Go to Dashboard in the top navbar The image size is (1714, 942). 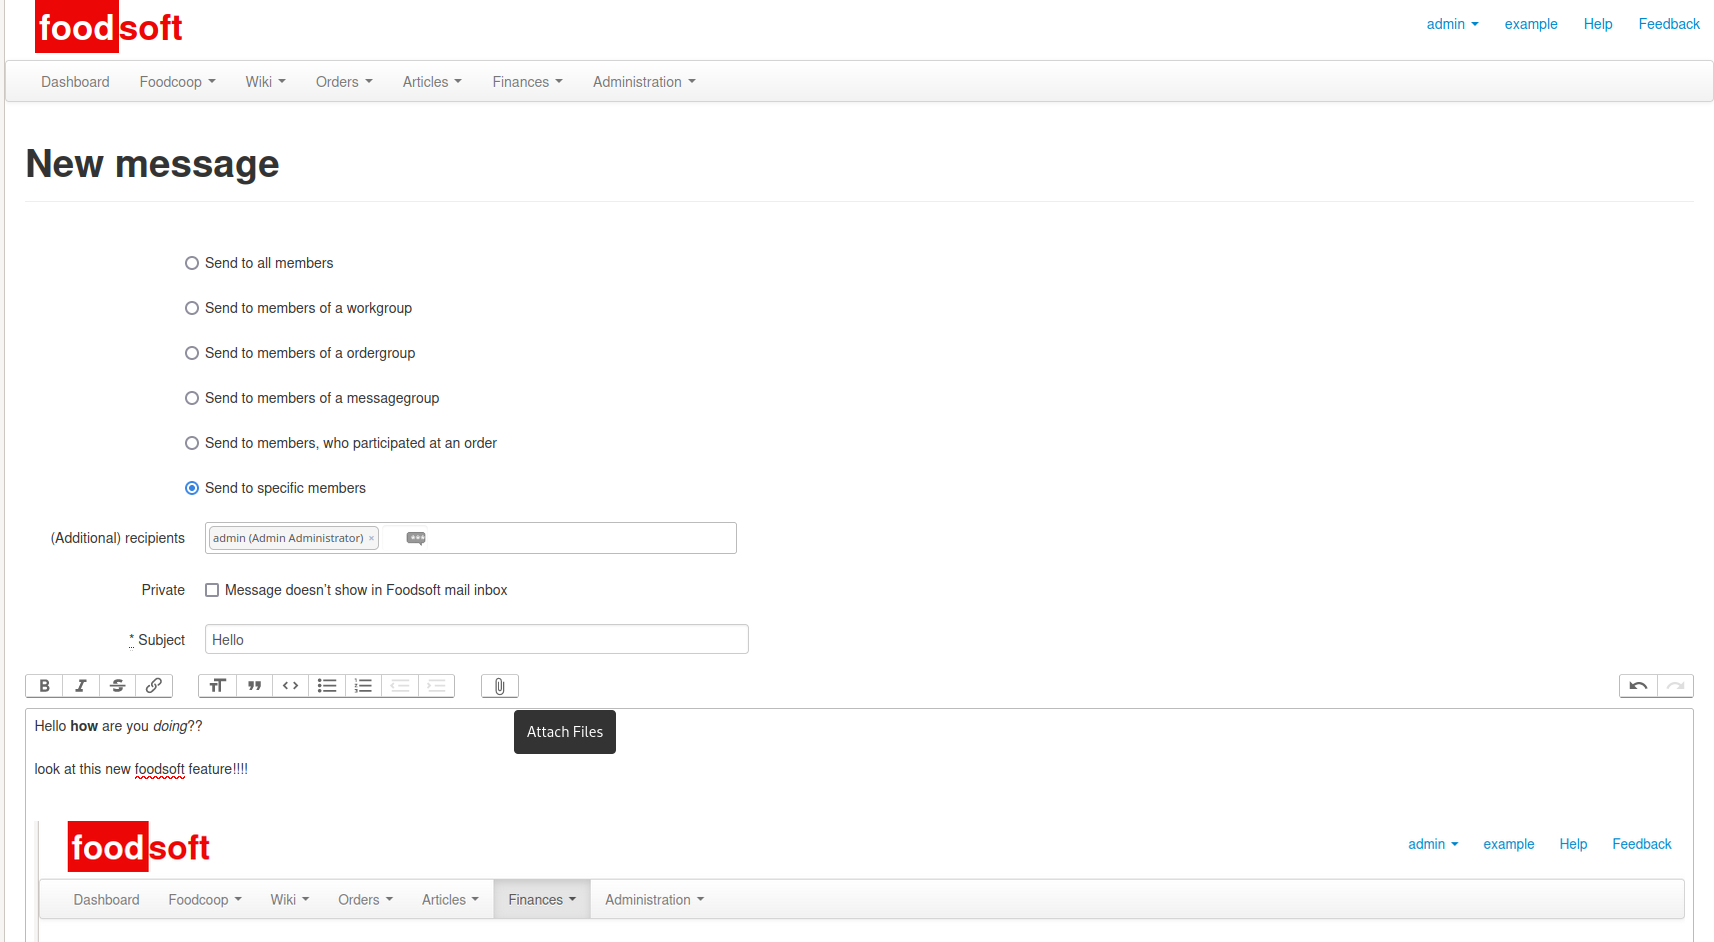click(x=75, y=82)
